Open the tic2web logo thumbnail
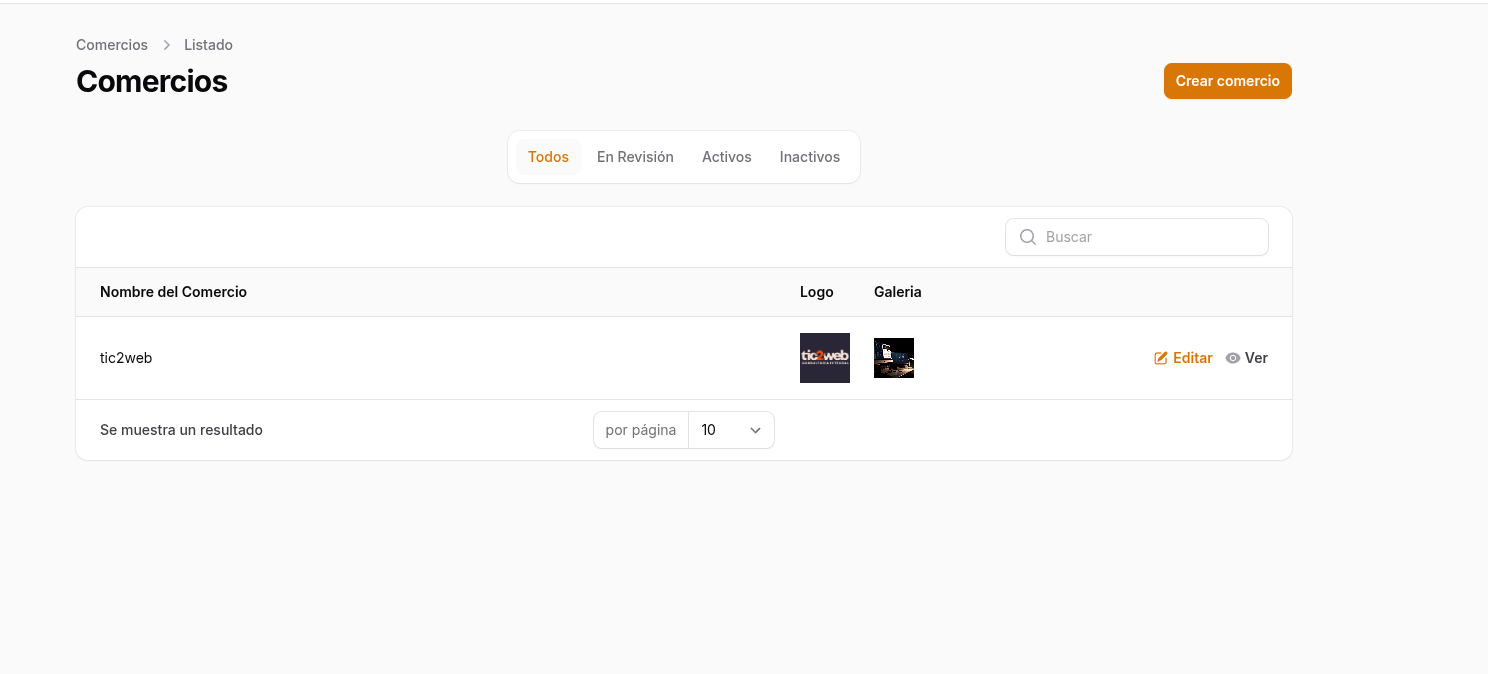This screenshot has width=1488, height=674. [x=824, y=358]
